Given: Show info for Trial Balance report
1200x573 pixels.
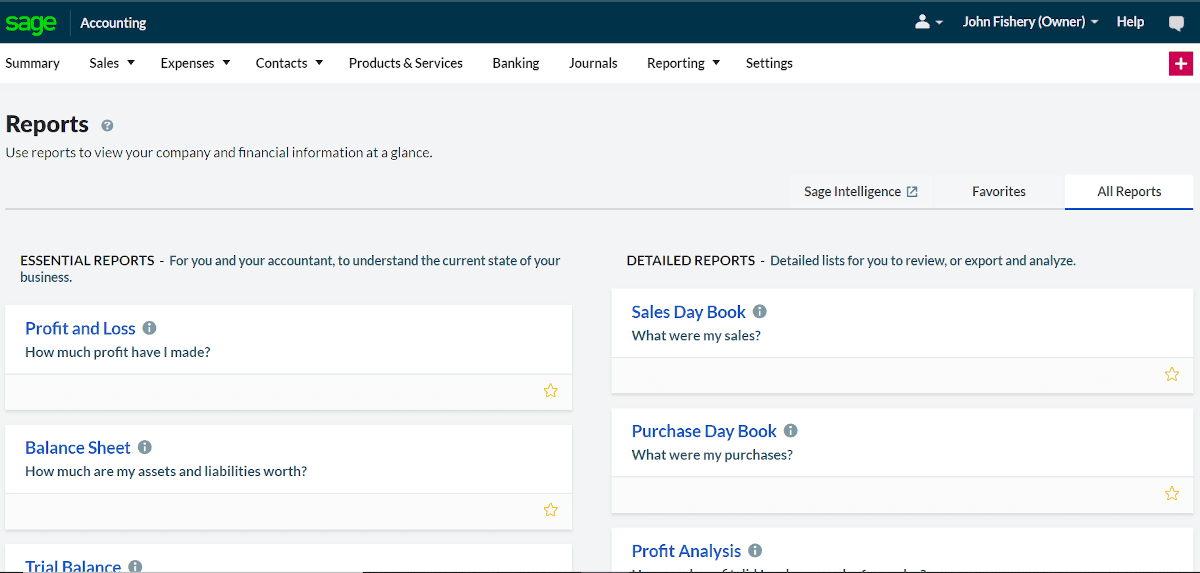Looking at the screenshot, I should click(x=135, y=566).
